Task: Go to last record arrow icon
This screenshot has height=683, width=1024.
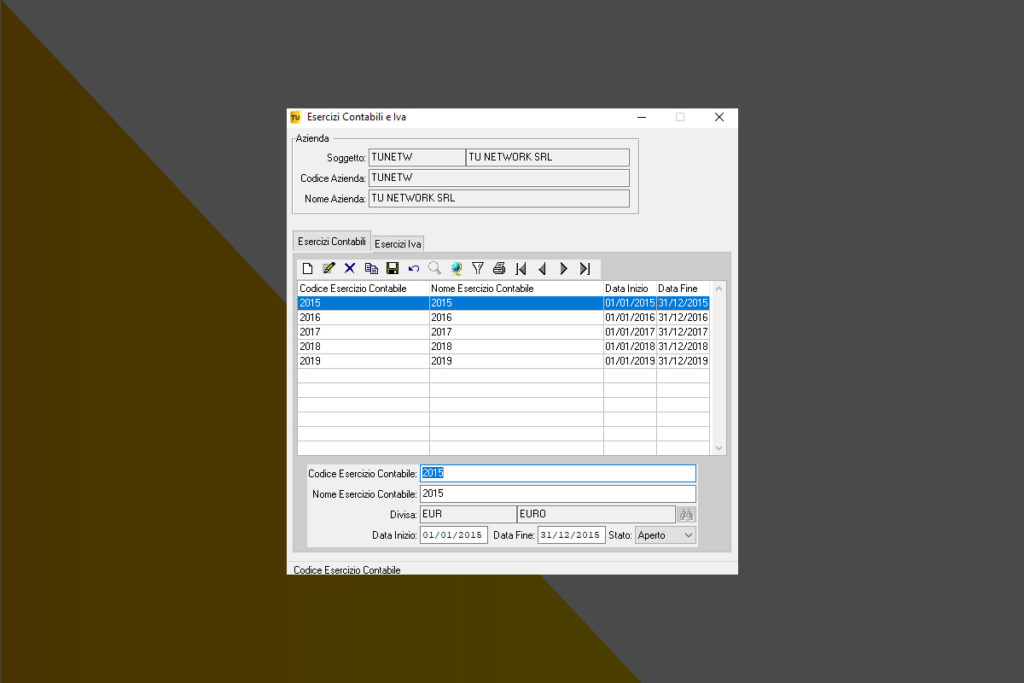Action: [584, 268]
